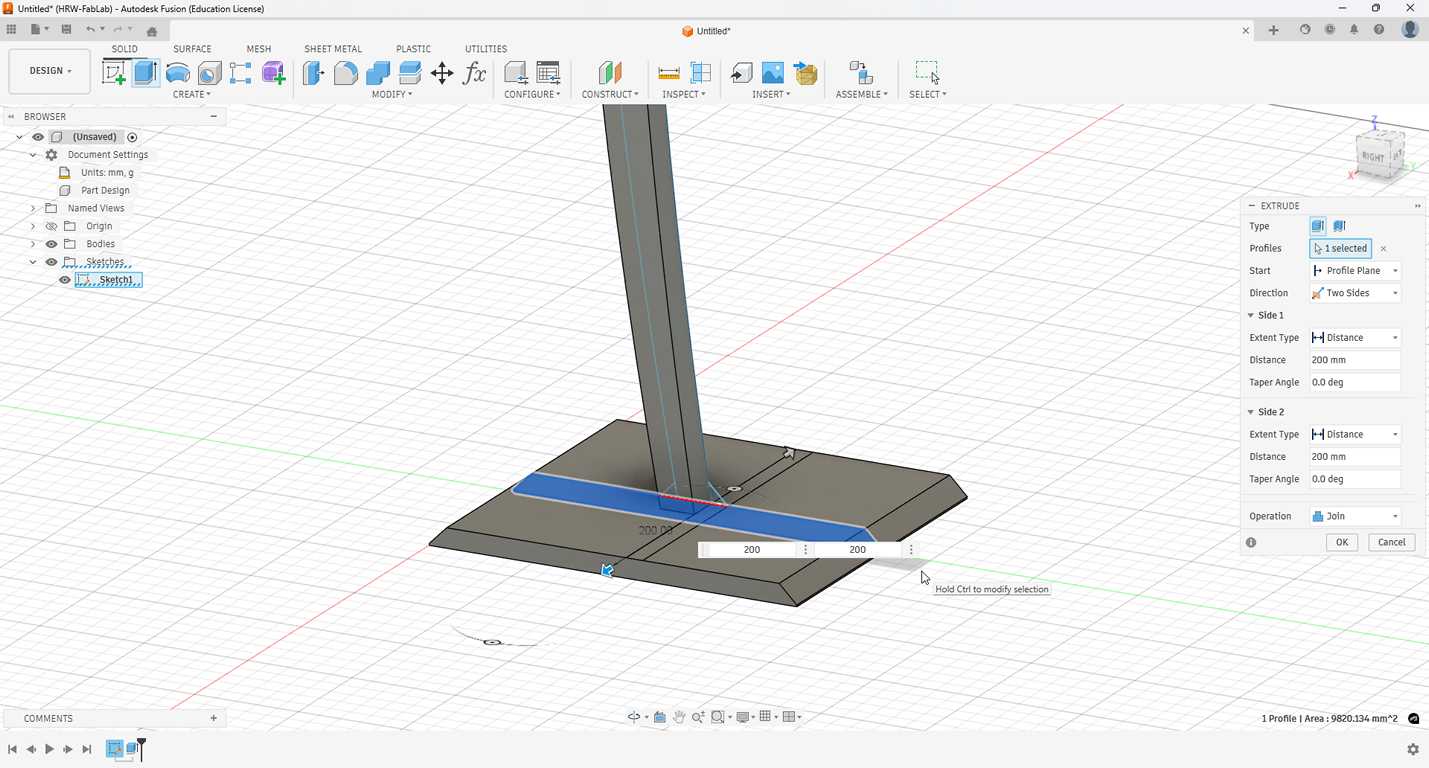Activate the Unsaved component radio button

[132, 137]
